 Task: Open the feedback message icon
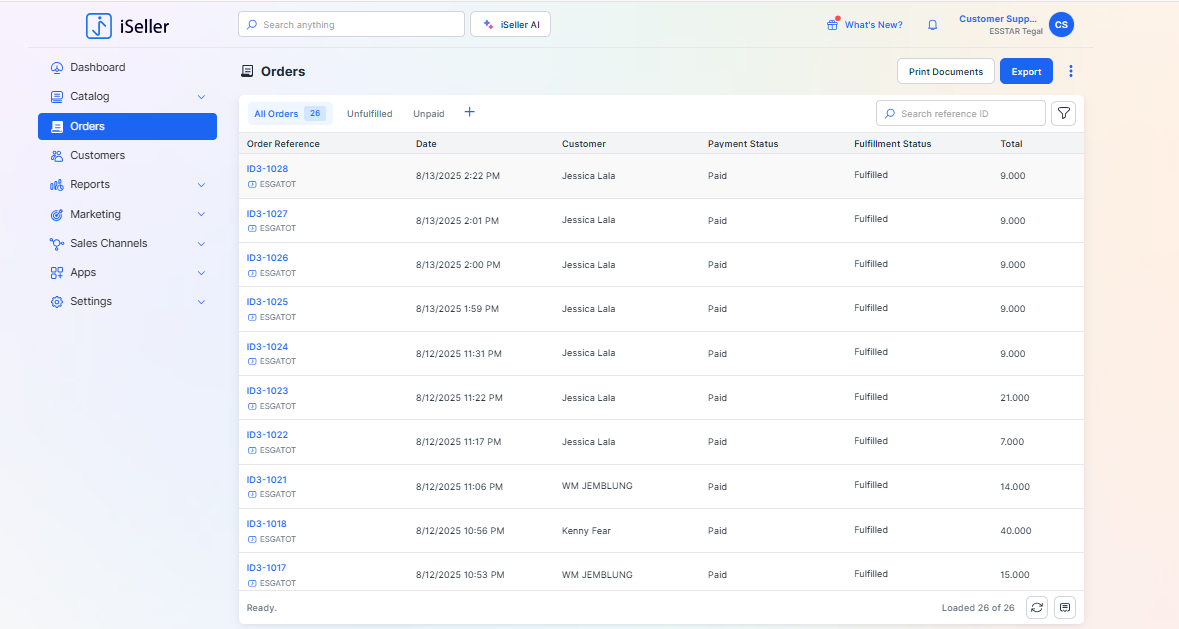[1065, 607]
